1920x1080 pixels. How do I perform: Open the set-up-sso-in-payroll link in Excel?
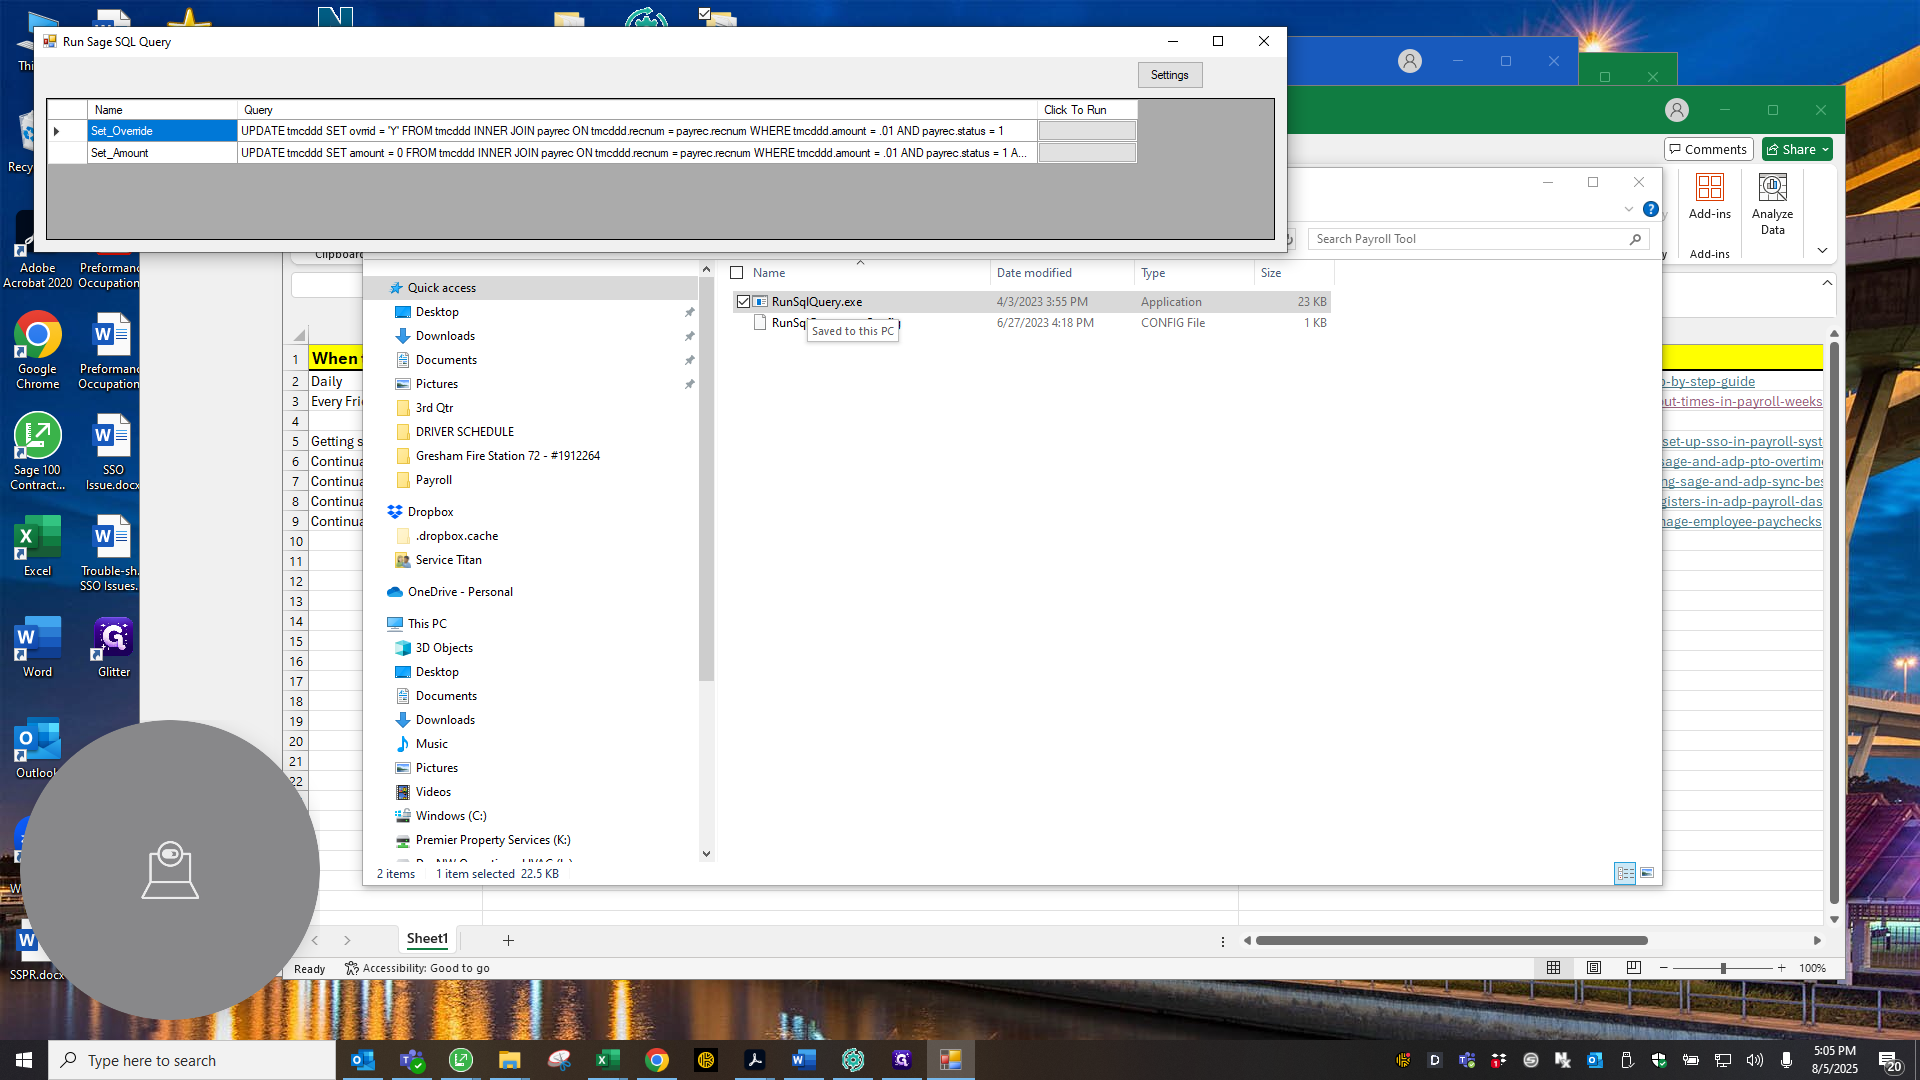pyautogui.click(x=1742, y=442)
